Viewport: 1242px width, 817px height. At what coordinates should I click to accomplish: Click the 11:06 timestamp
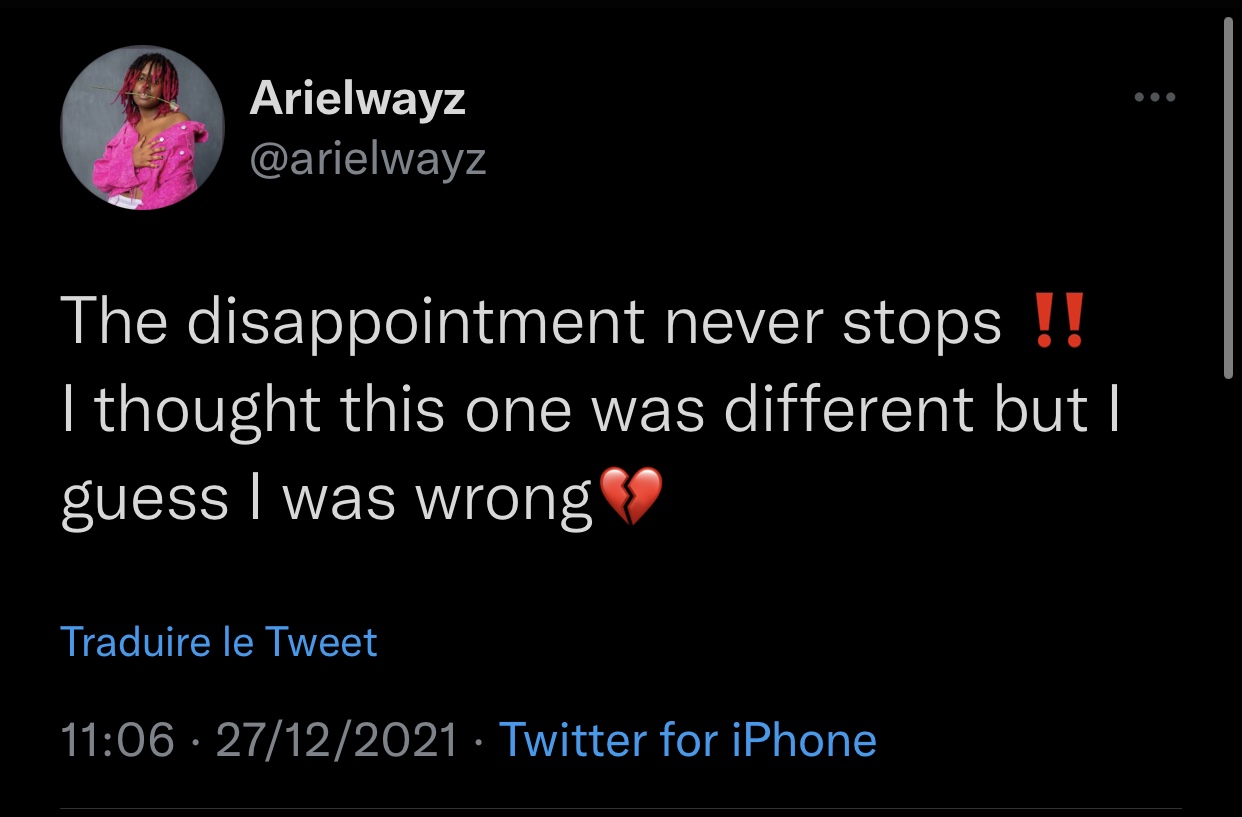click(117, 740)
